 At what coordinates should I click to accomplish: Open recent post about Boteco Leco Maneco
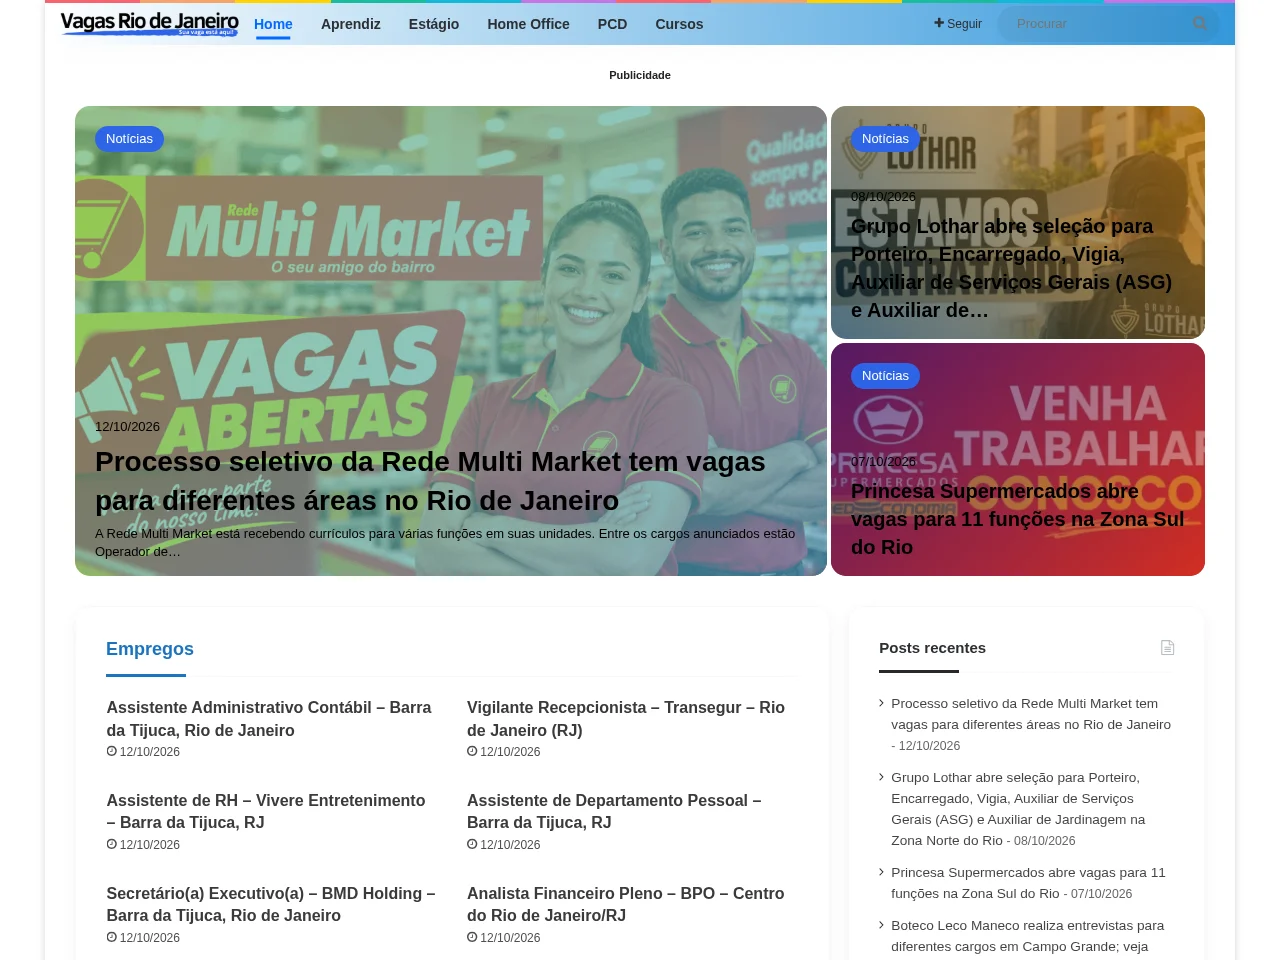pyautogui.click(x=1028, y=936)
